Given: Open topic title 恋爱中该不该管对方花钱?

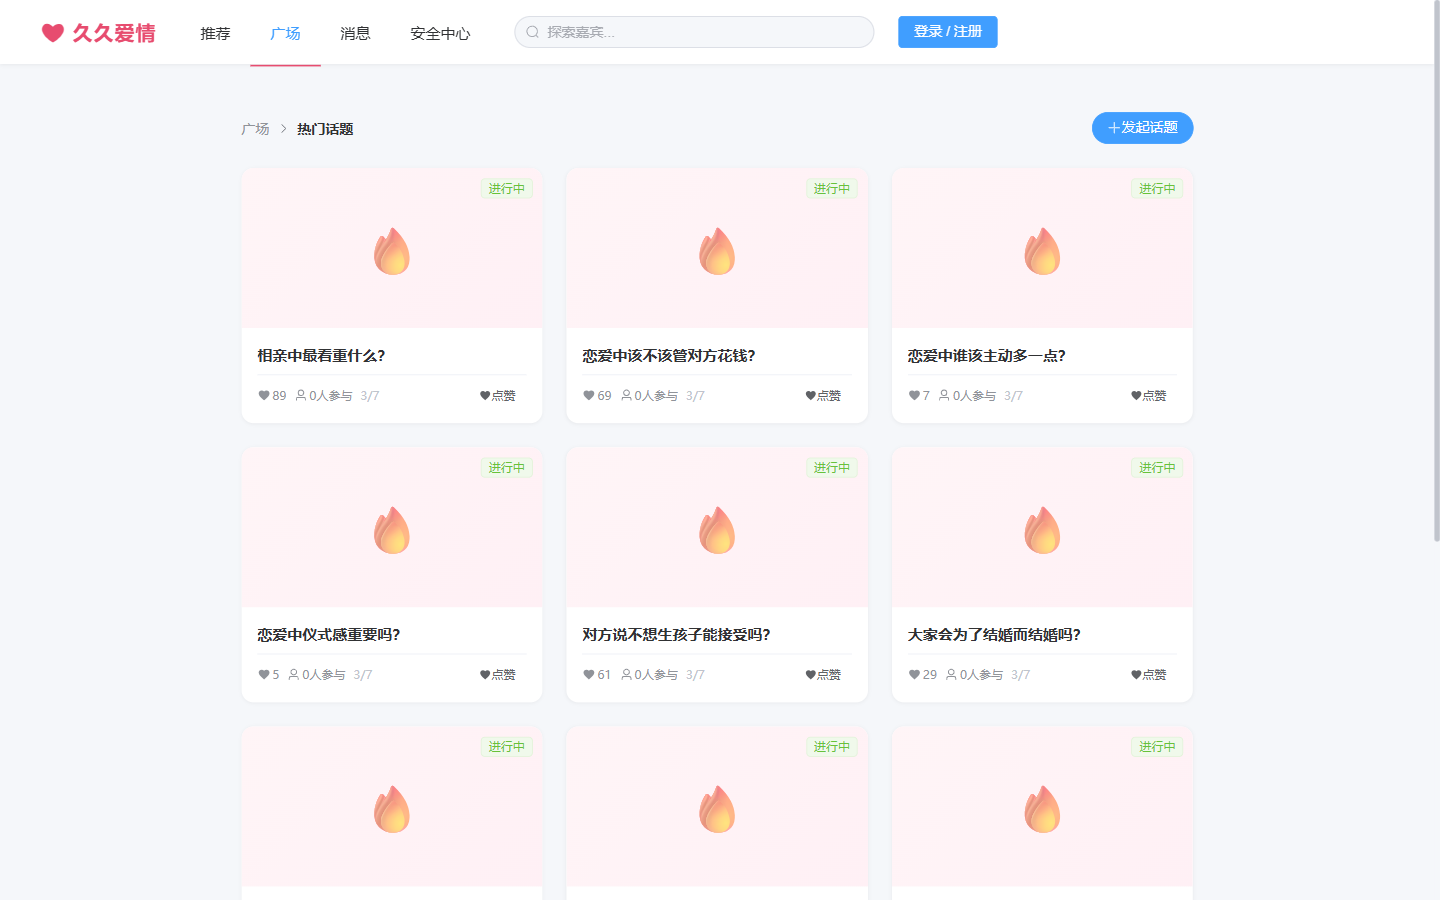Looking at the screenshot, I should coord(669,356).
